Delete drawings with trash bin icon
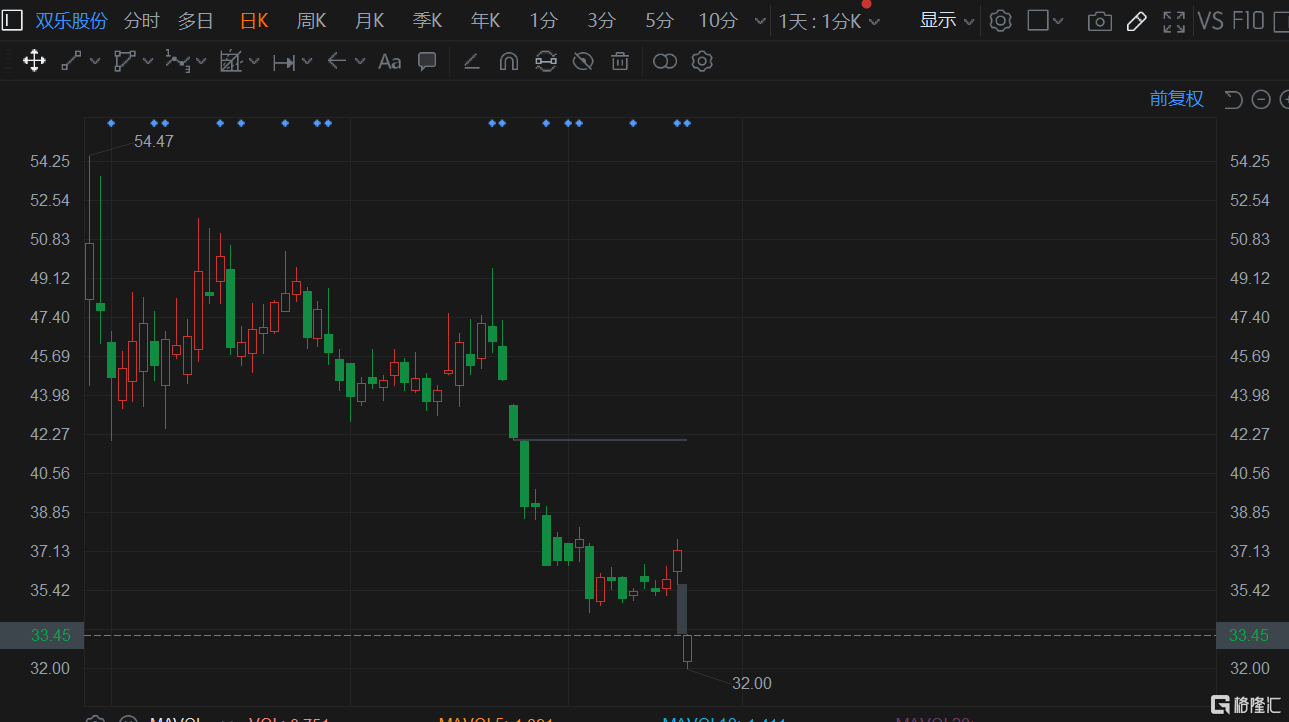 [620, 62]
